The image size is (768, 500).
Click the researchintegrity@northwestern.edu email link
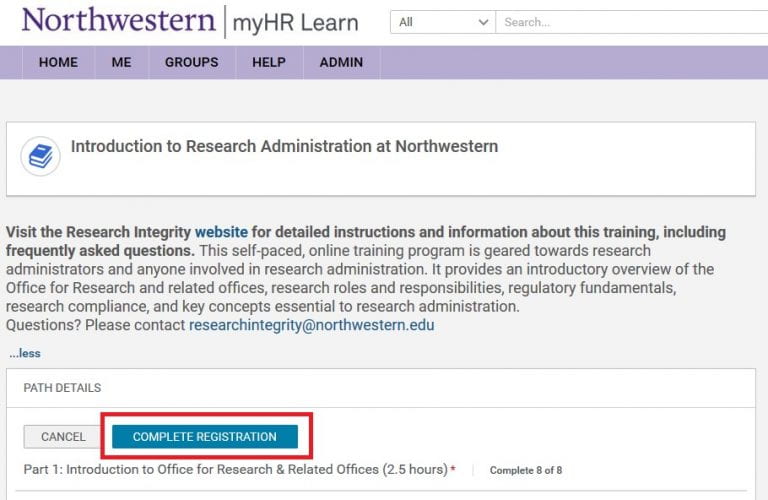(x=312, y=325)
